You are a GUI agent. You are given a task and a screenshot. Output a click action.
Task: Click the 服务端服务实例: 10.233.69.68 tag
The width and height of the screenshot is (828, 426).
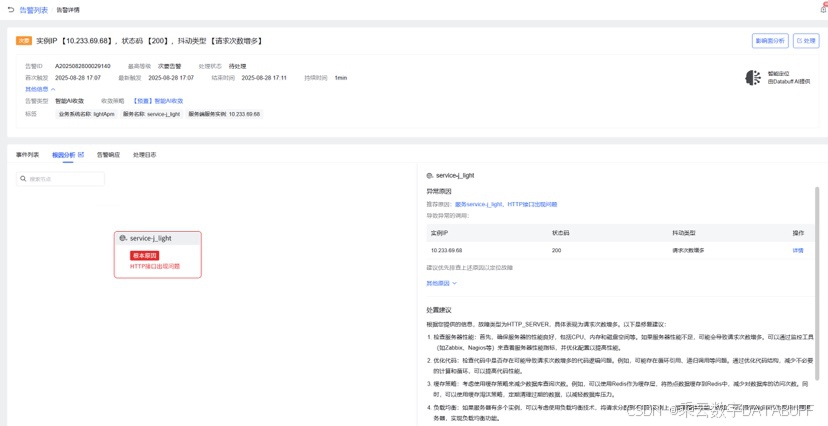click(x=224, y=114)
